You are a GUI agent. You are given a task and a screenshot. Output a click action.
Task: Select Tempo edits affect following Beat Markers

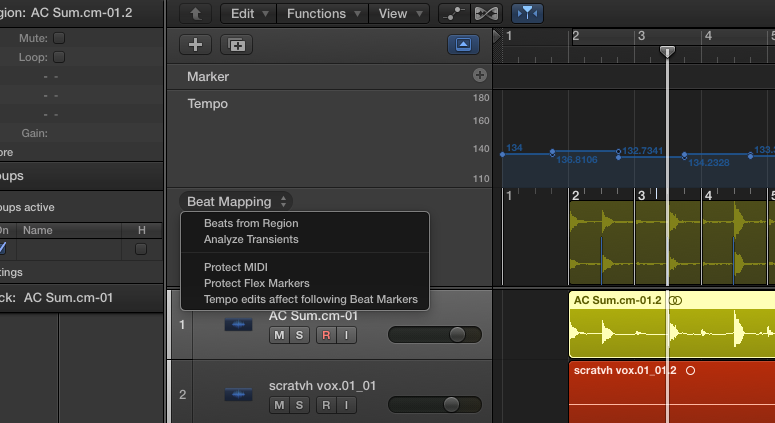(x=310, y=299)
